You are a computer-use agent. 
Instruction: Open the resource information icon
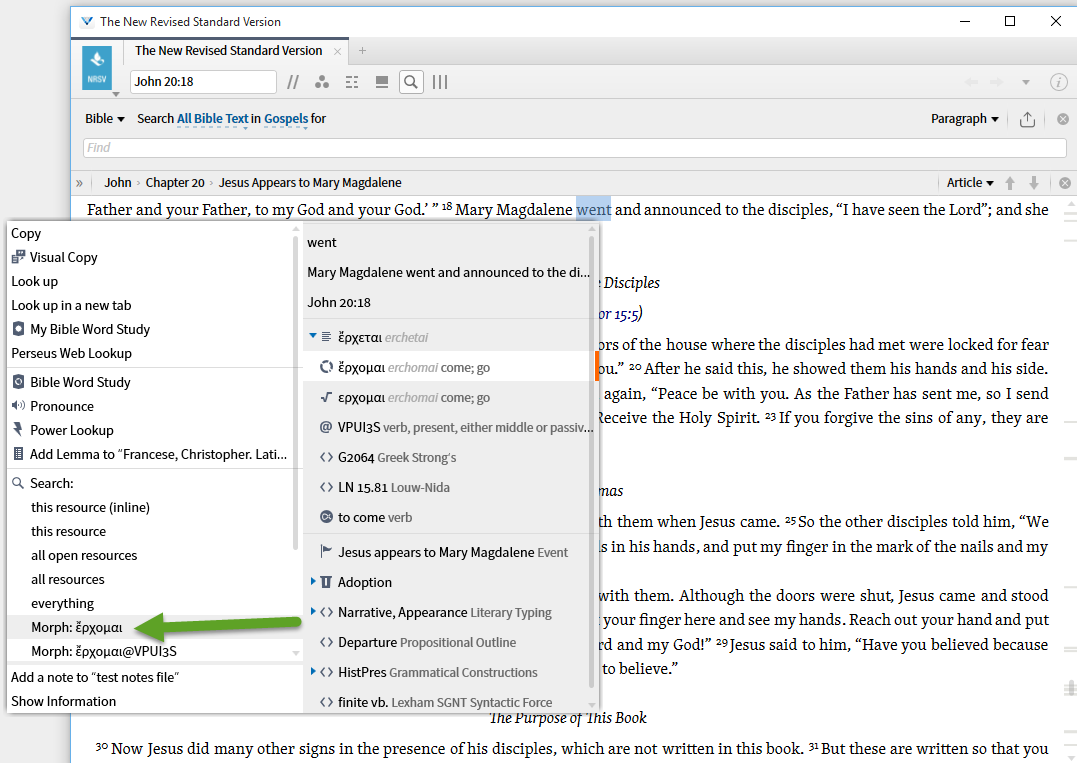point(1058,82)
